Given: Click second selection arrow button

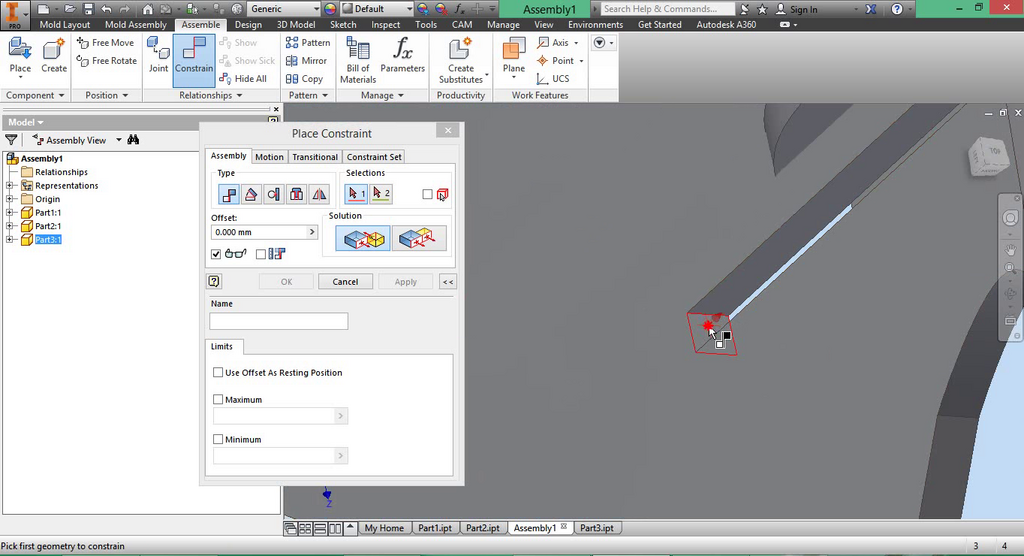Looking at the screenshot, I should pyautogui.click(x=381, y=194).
